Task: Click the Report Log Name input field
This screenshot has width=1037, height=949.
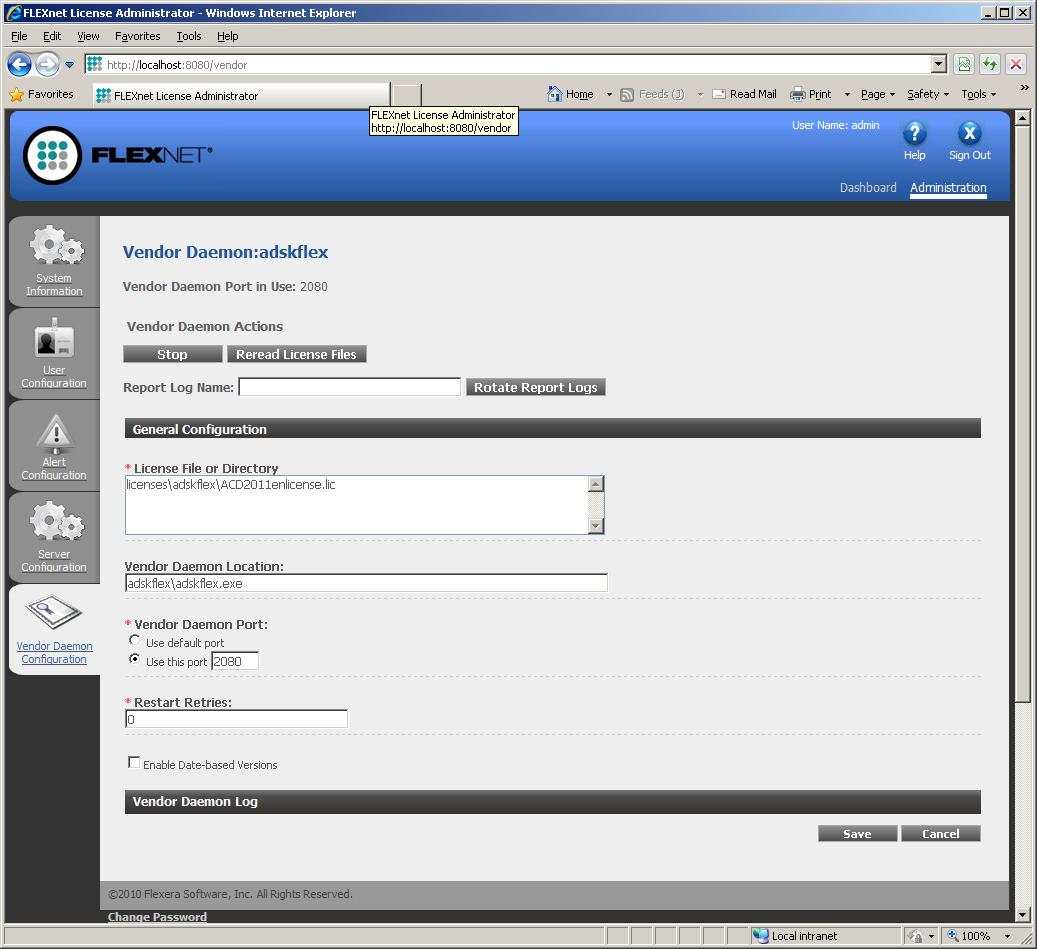Action: click(349, 387)
